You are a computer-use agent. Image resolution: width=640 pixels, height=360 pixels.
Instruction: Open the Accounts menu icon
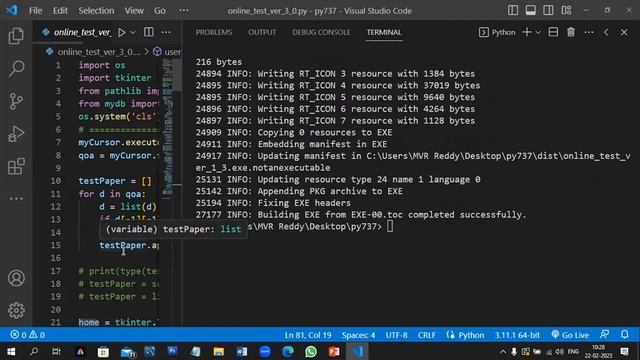16,278
